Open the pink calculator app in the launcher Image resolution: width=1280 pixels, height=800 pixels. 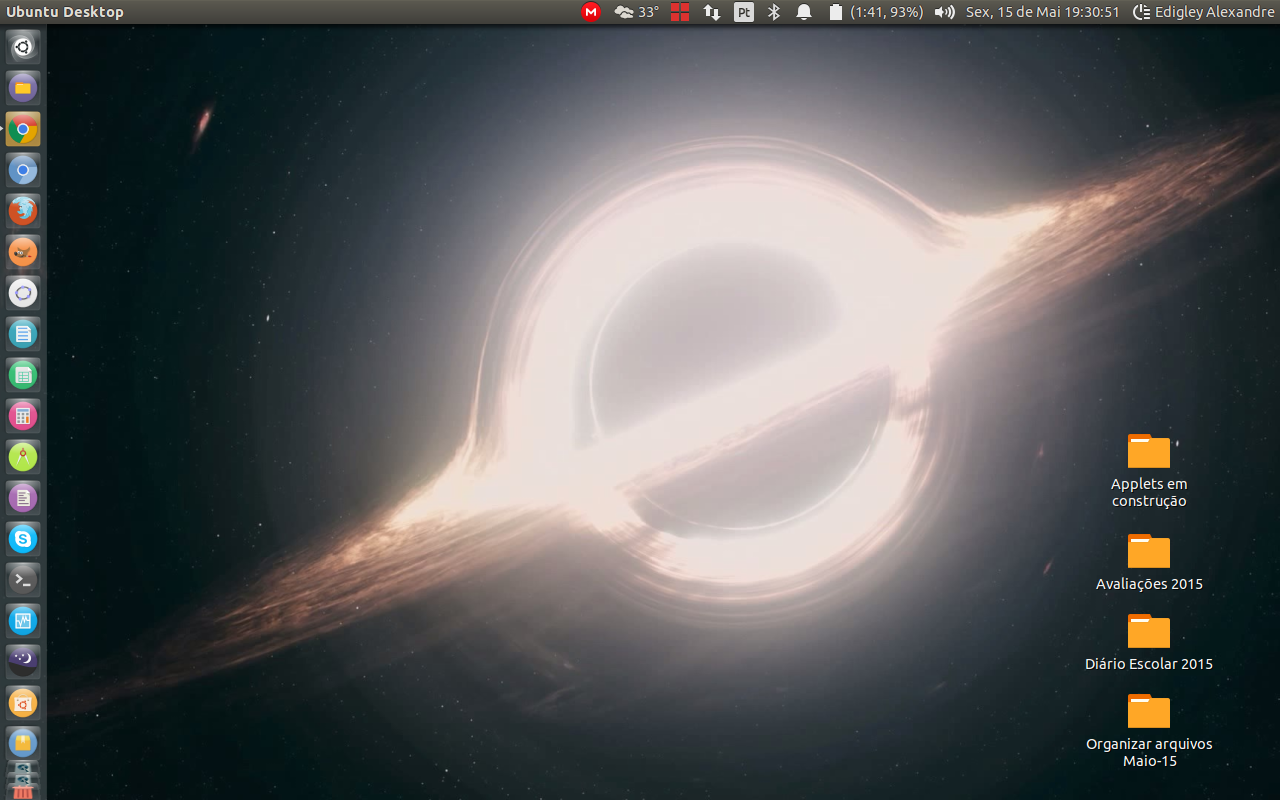pos(23,416)
